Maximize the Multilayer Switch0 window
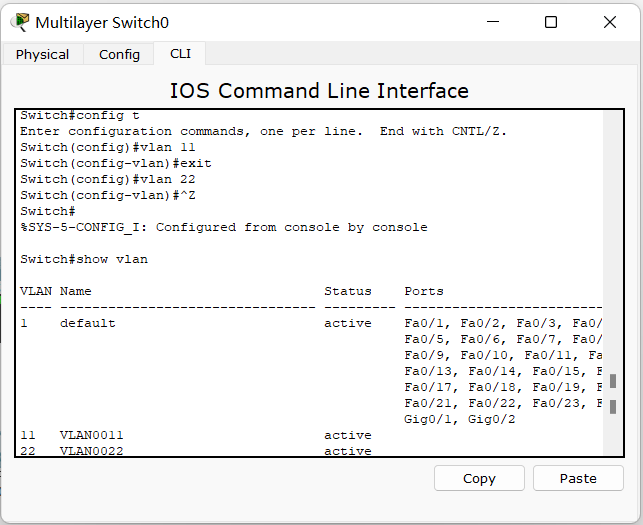 551,22
